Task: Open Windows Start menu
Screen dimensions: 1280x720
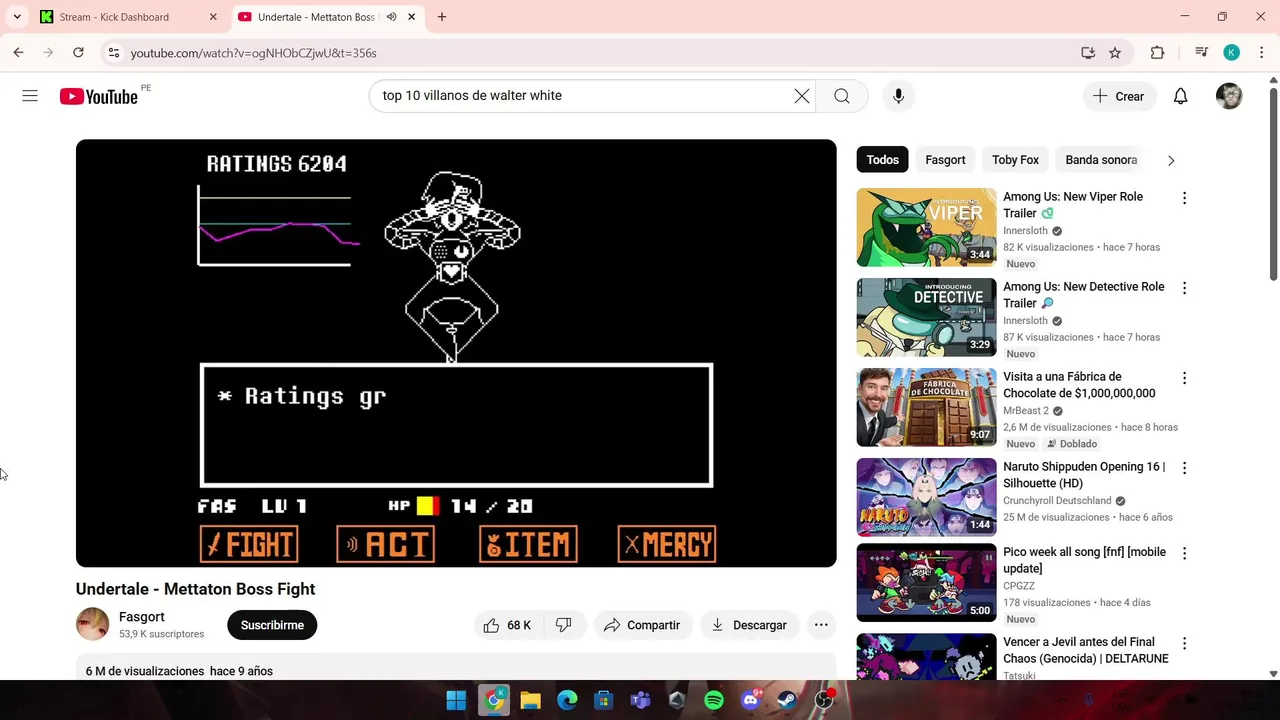Action: tap(456, 701)
